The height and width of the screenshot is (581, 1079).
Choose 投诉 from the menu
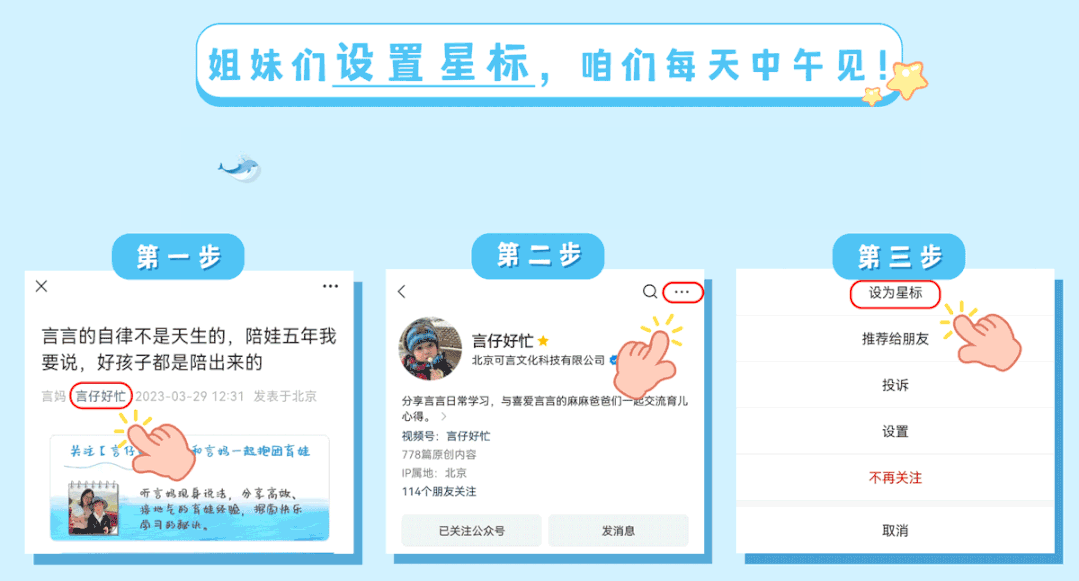point(895,385)
